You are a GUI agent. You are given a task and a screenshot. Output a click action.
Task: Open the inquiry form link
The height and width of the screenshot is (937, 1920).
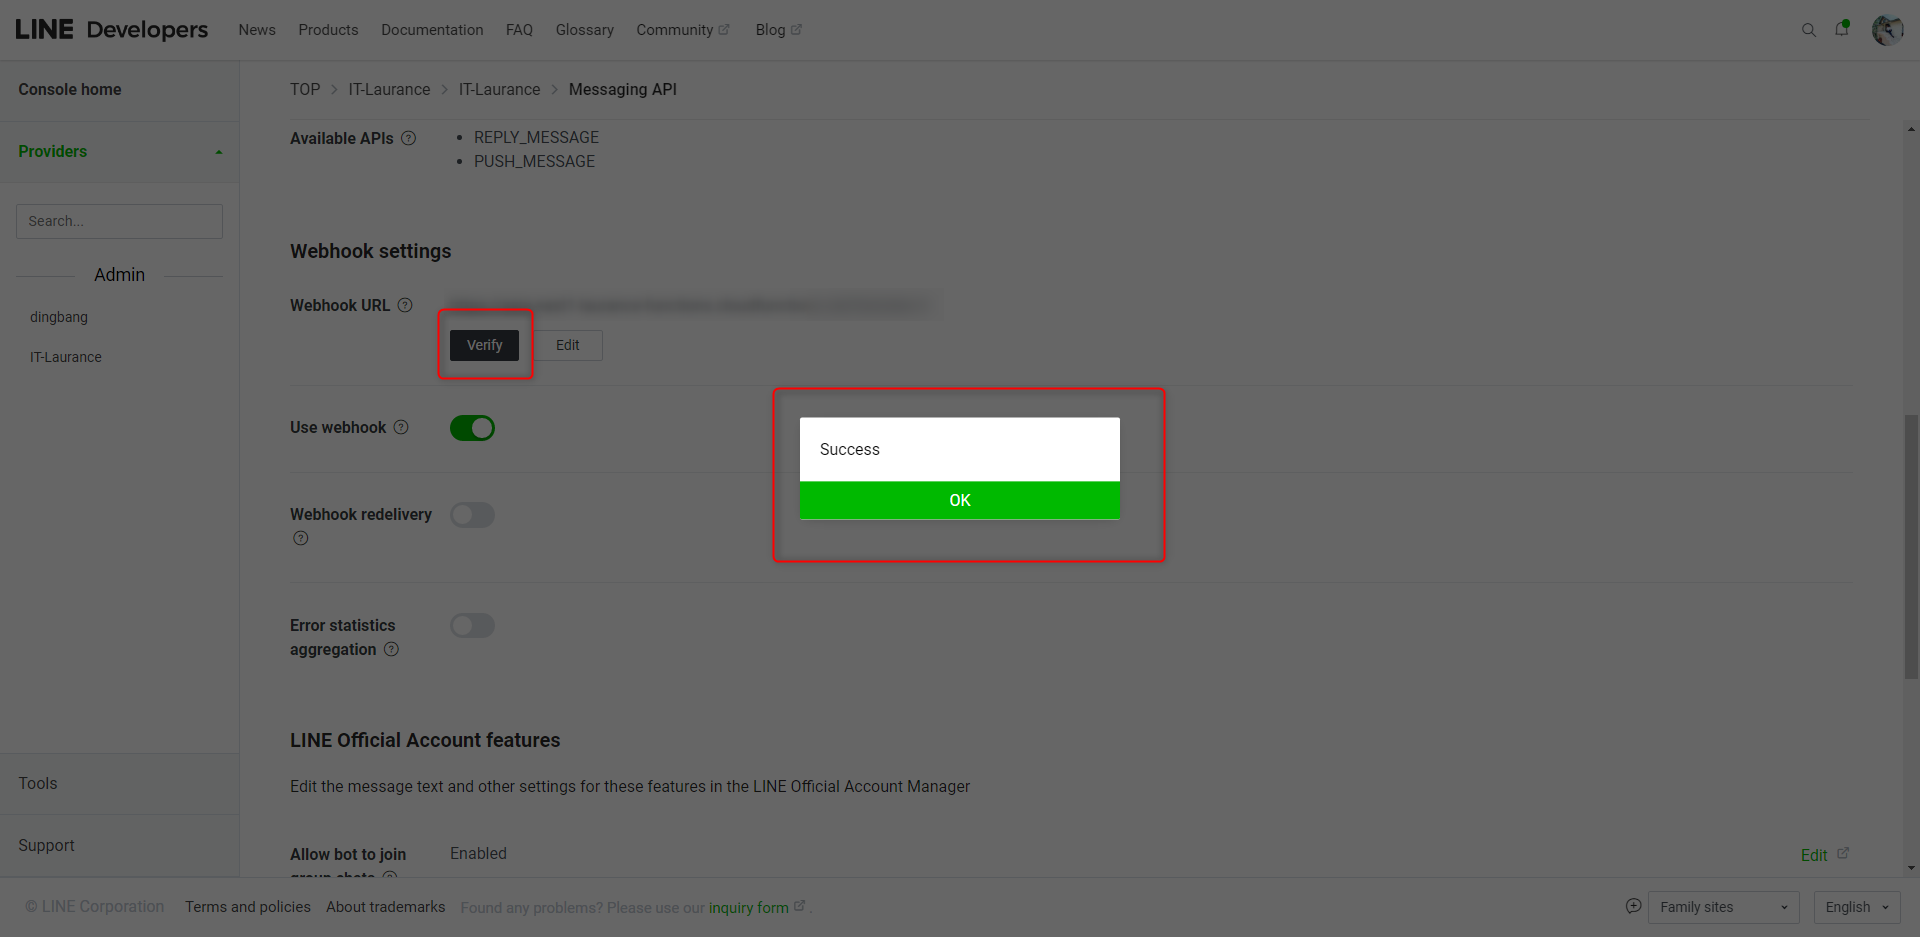749,908
